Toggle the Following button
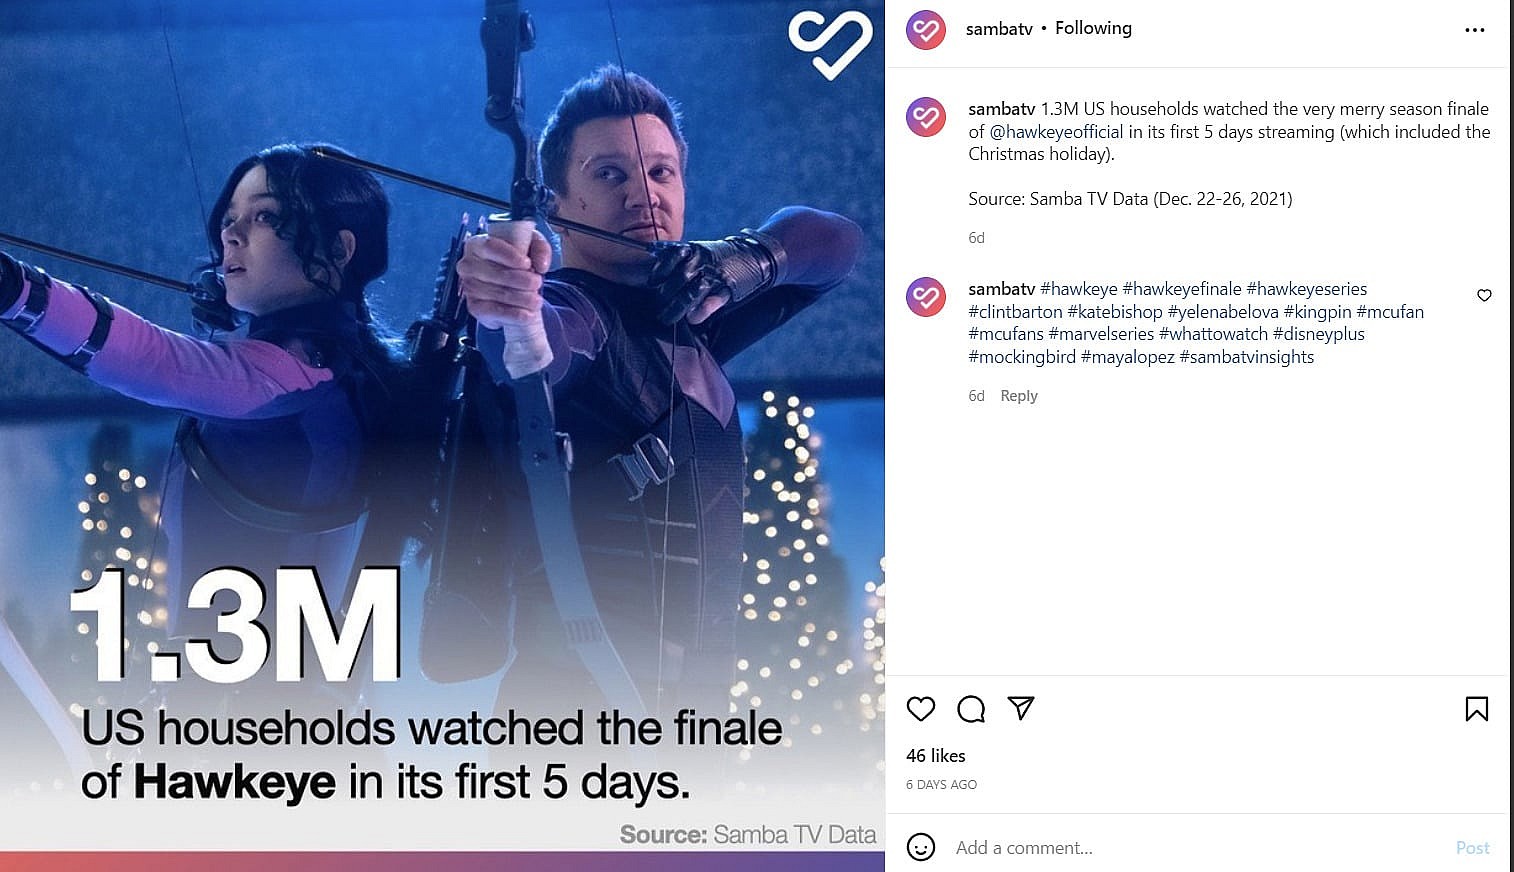Screen dimensions: 1514x872 (x=1093, y=28)
